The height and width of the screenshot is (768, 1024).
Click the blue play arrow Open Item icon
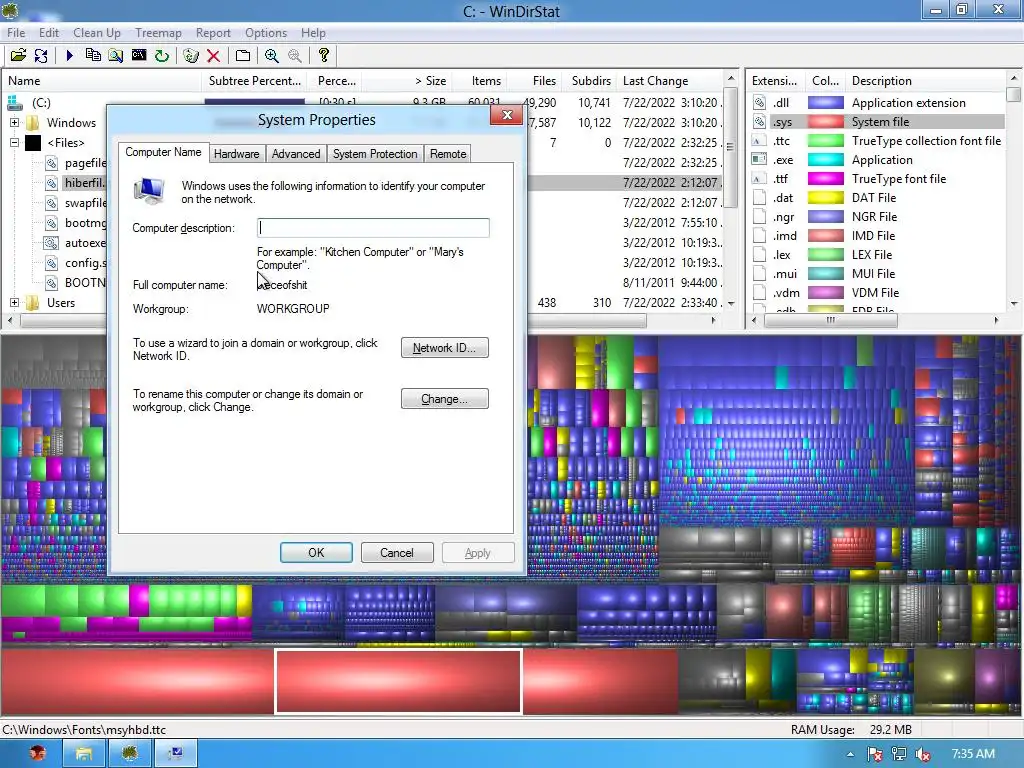[70, 56]
